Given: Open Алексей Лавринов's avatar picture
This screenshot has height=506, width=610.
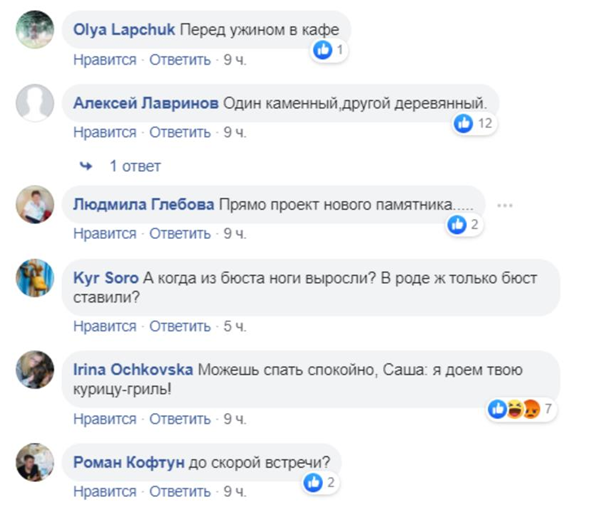Looking at the screenshot, I should [35, 103].
